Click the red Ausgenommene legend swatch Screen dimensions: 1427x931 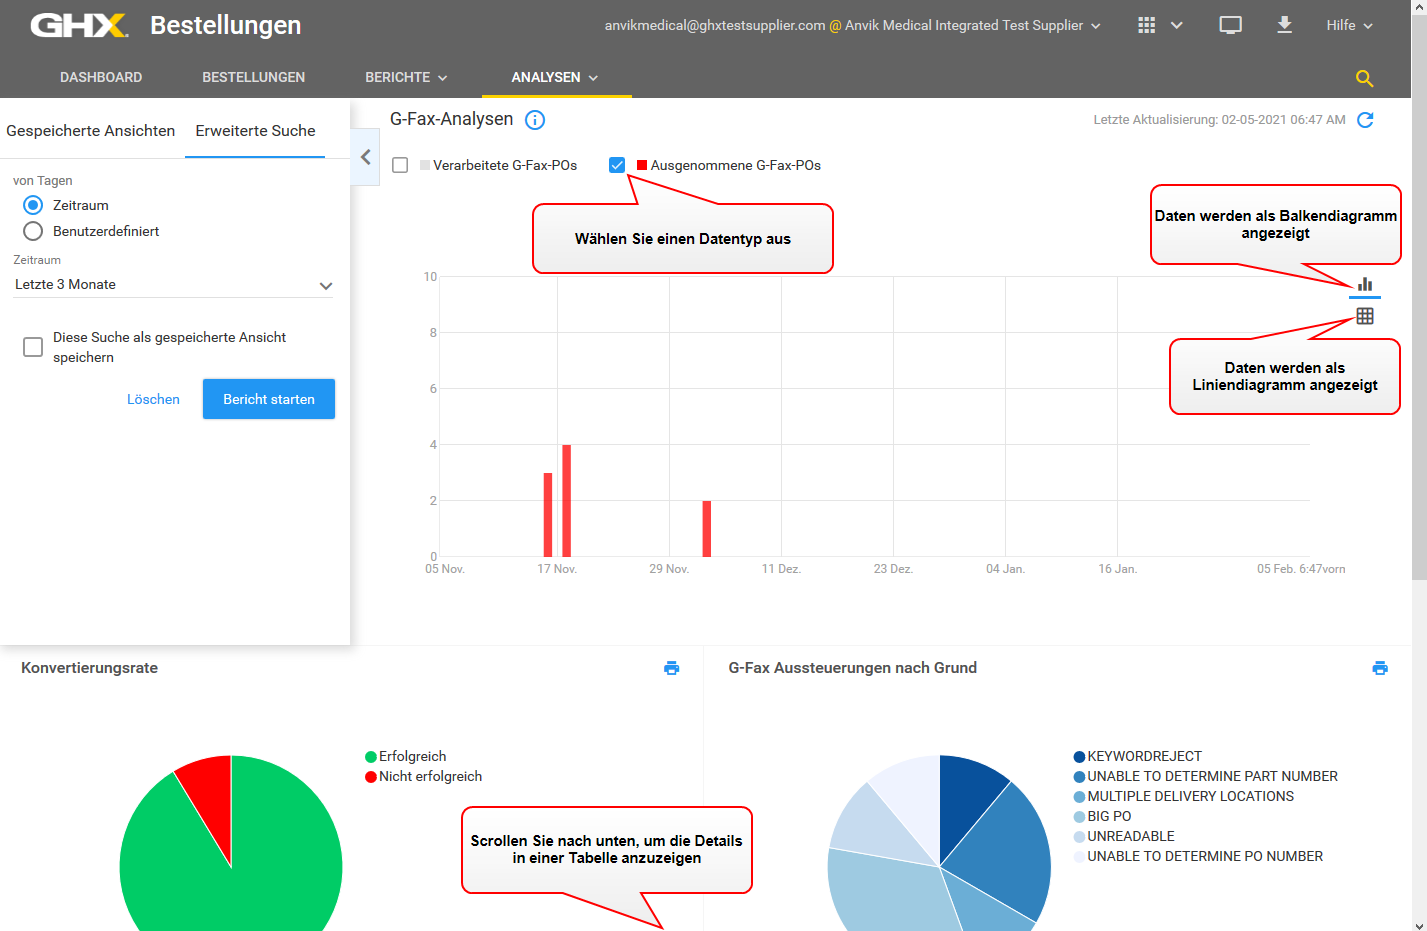pos(642,165)
